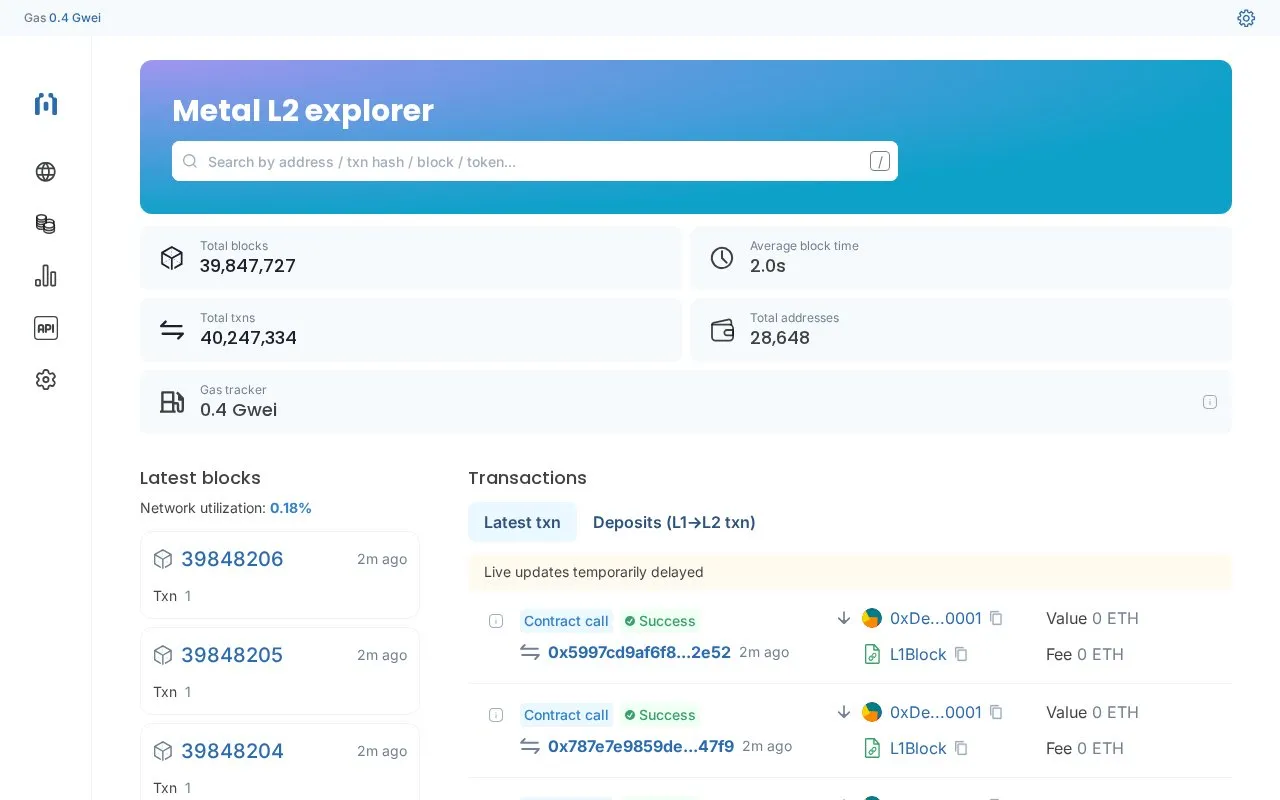Click the Total blocks 39,847,727 card
This screenshot has width=1280, height=800.
411,258
